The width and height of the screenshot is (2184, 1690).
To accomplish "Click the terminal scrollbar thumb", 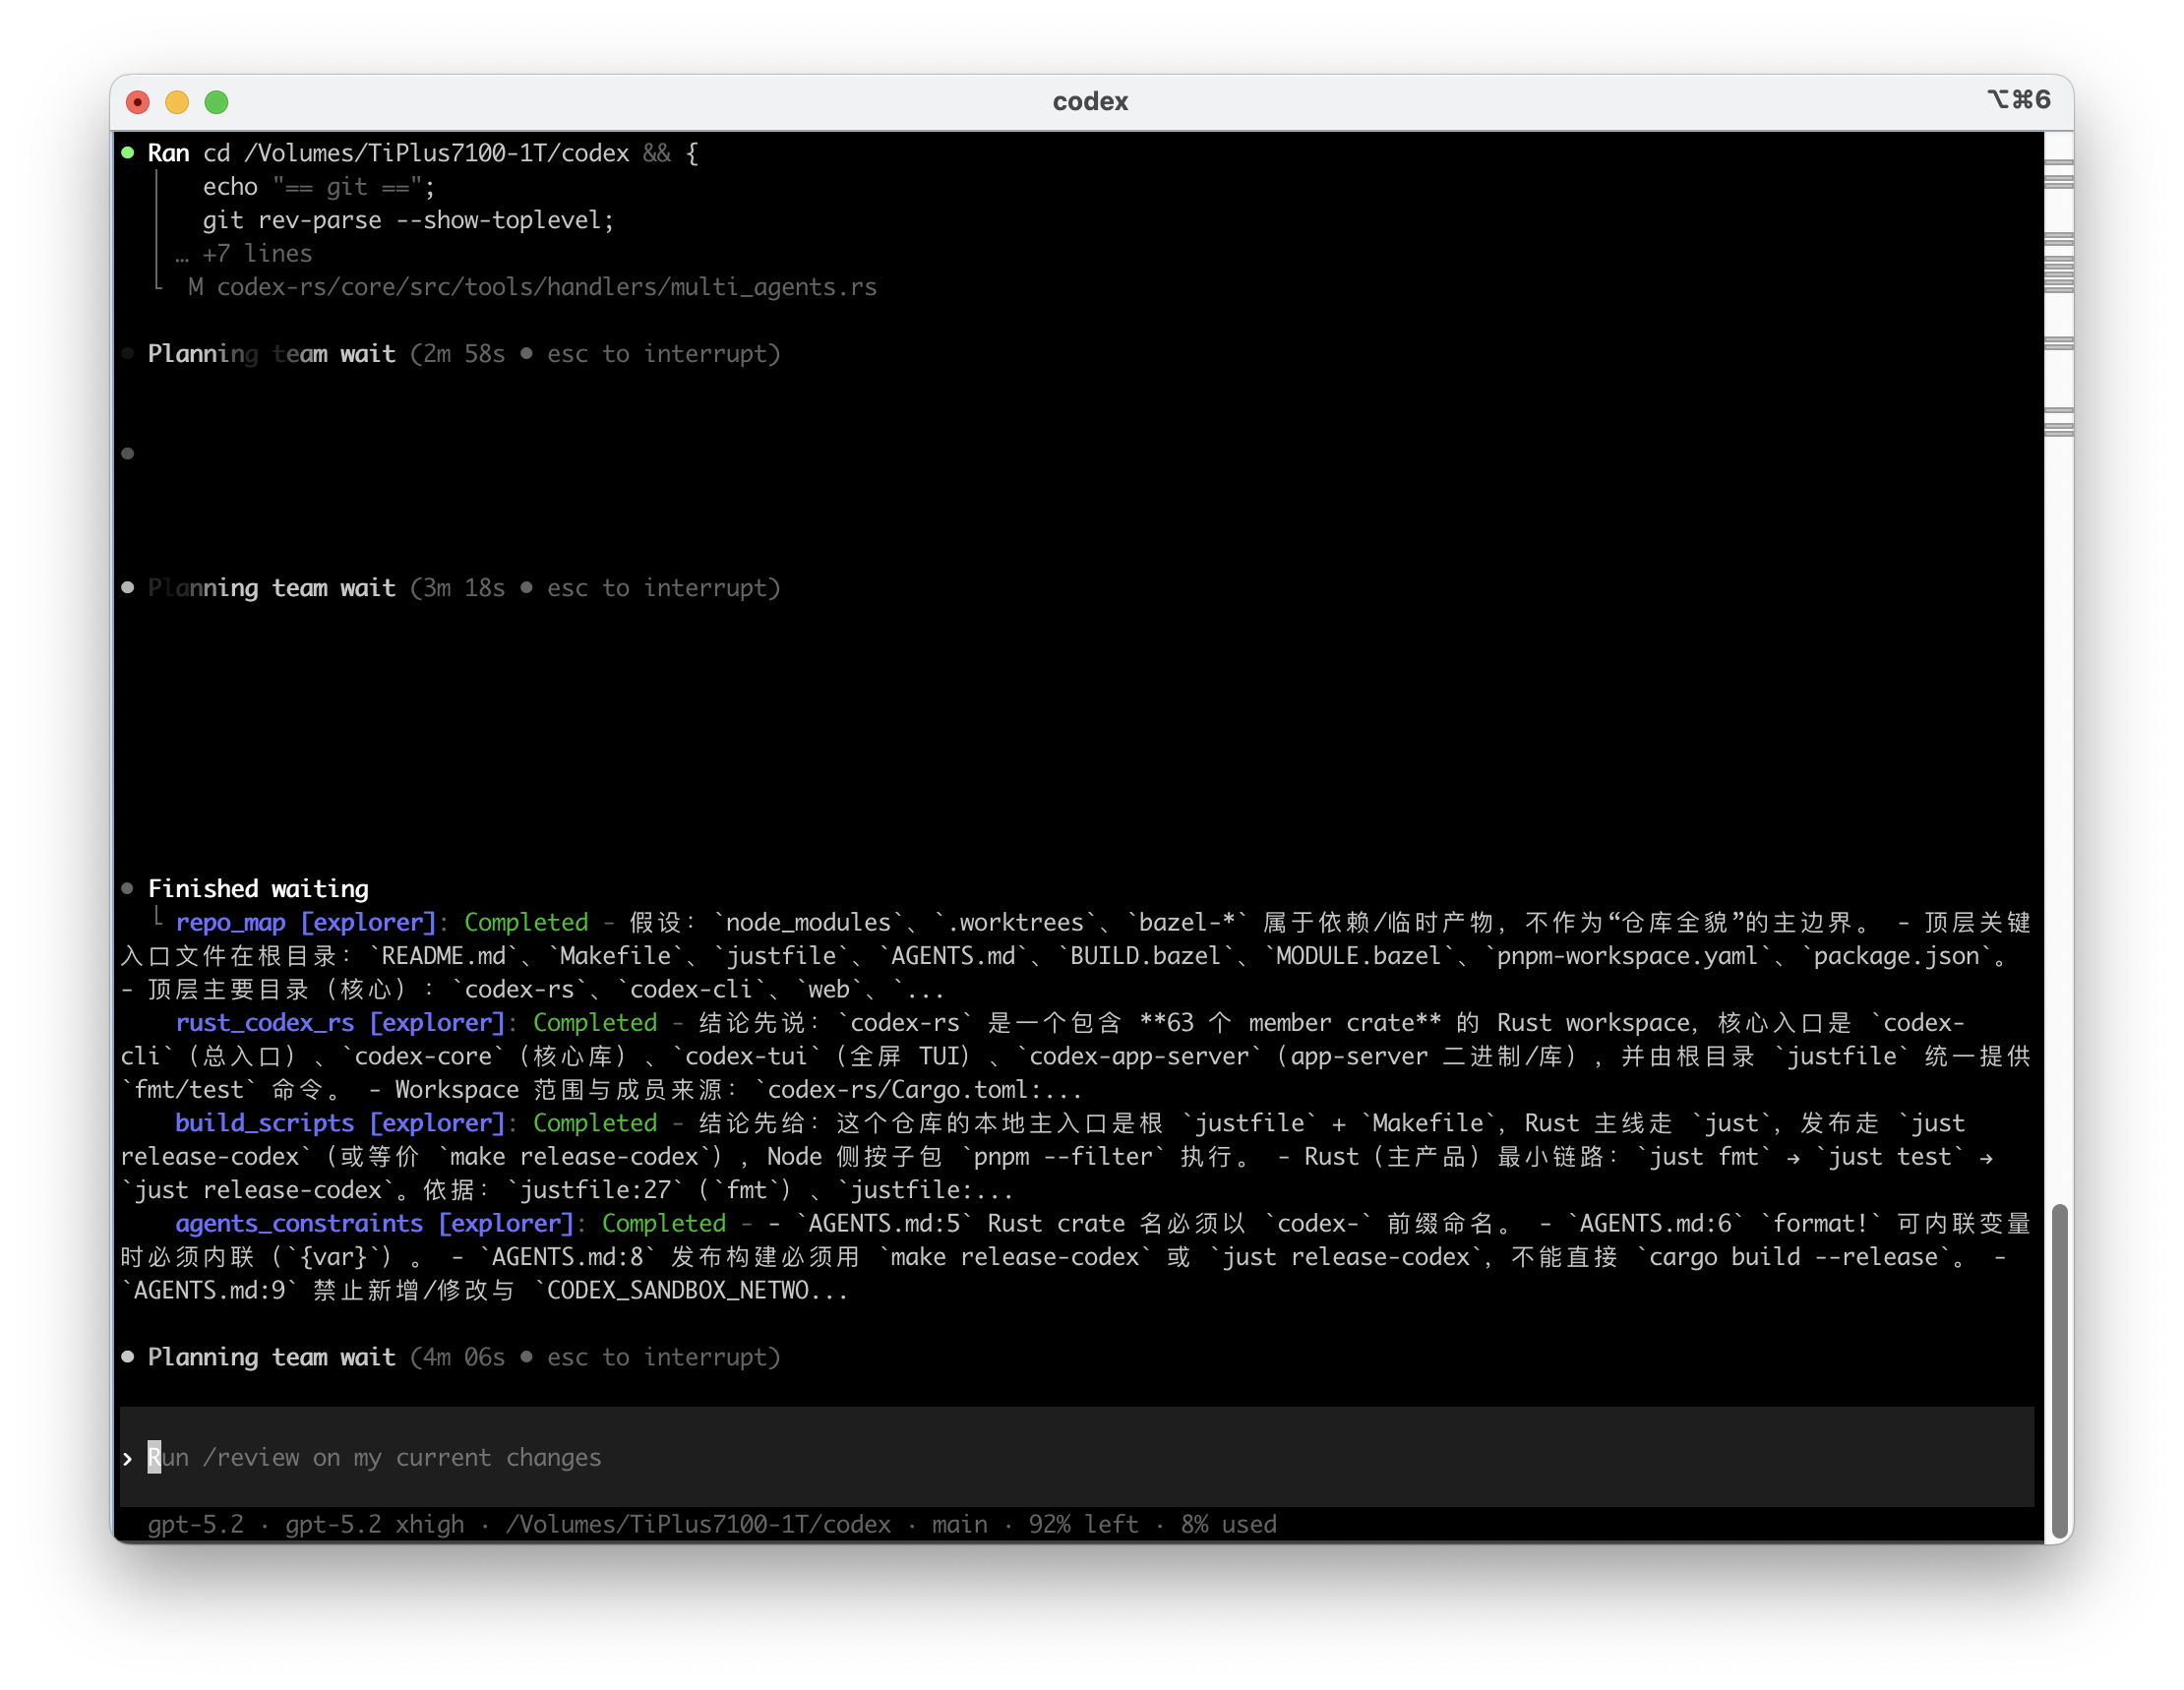I will (2058, 1370).
